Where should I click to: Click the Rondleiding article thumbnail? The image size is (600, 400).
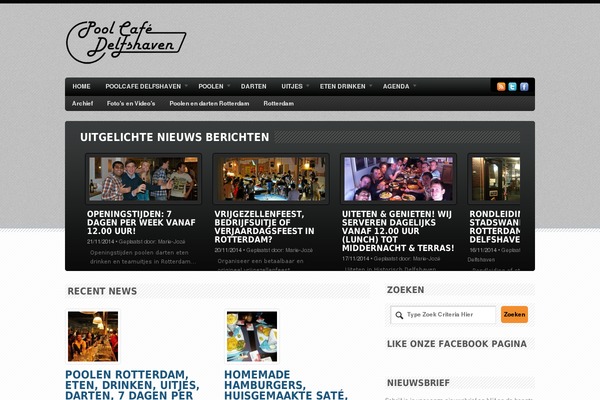point(494,179)
